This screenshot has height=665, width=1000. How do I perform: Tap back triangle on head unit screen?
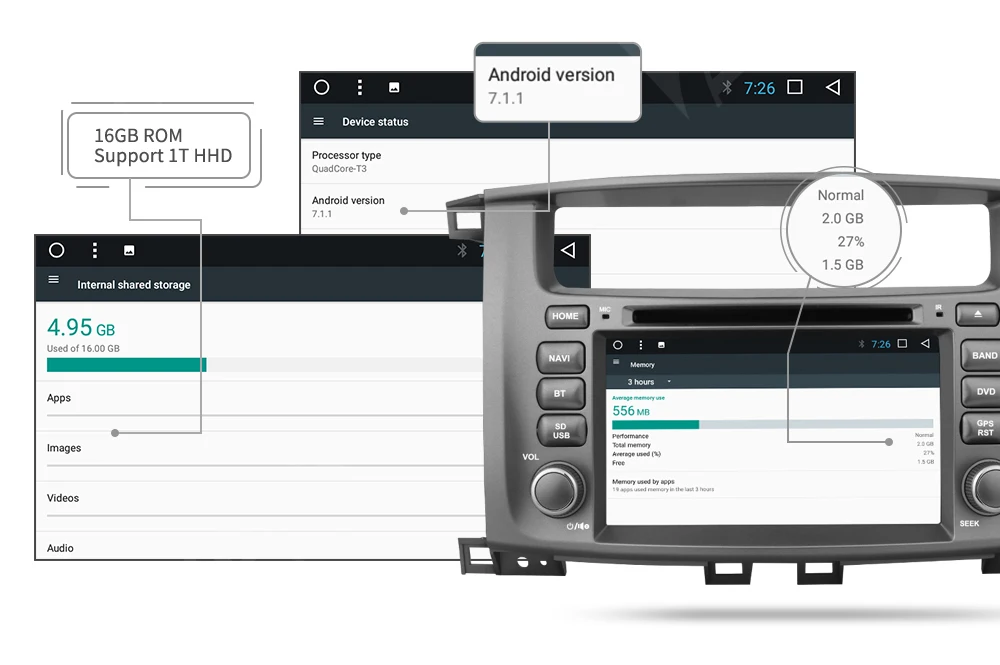[925, 344]
